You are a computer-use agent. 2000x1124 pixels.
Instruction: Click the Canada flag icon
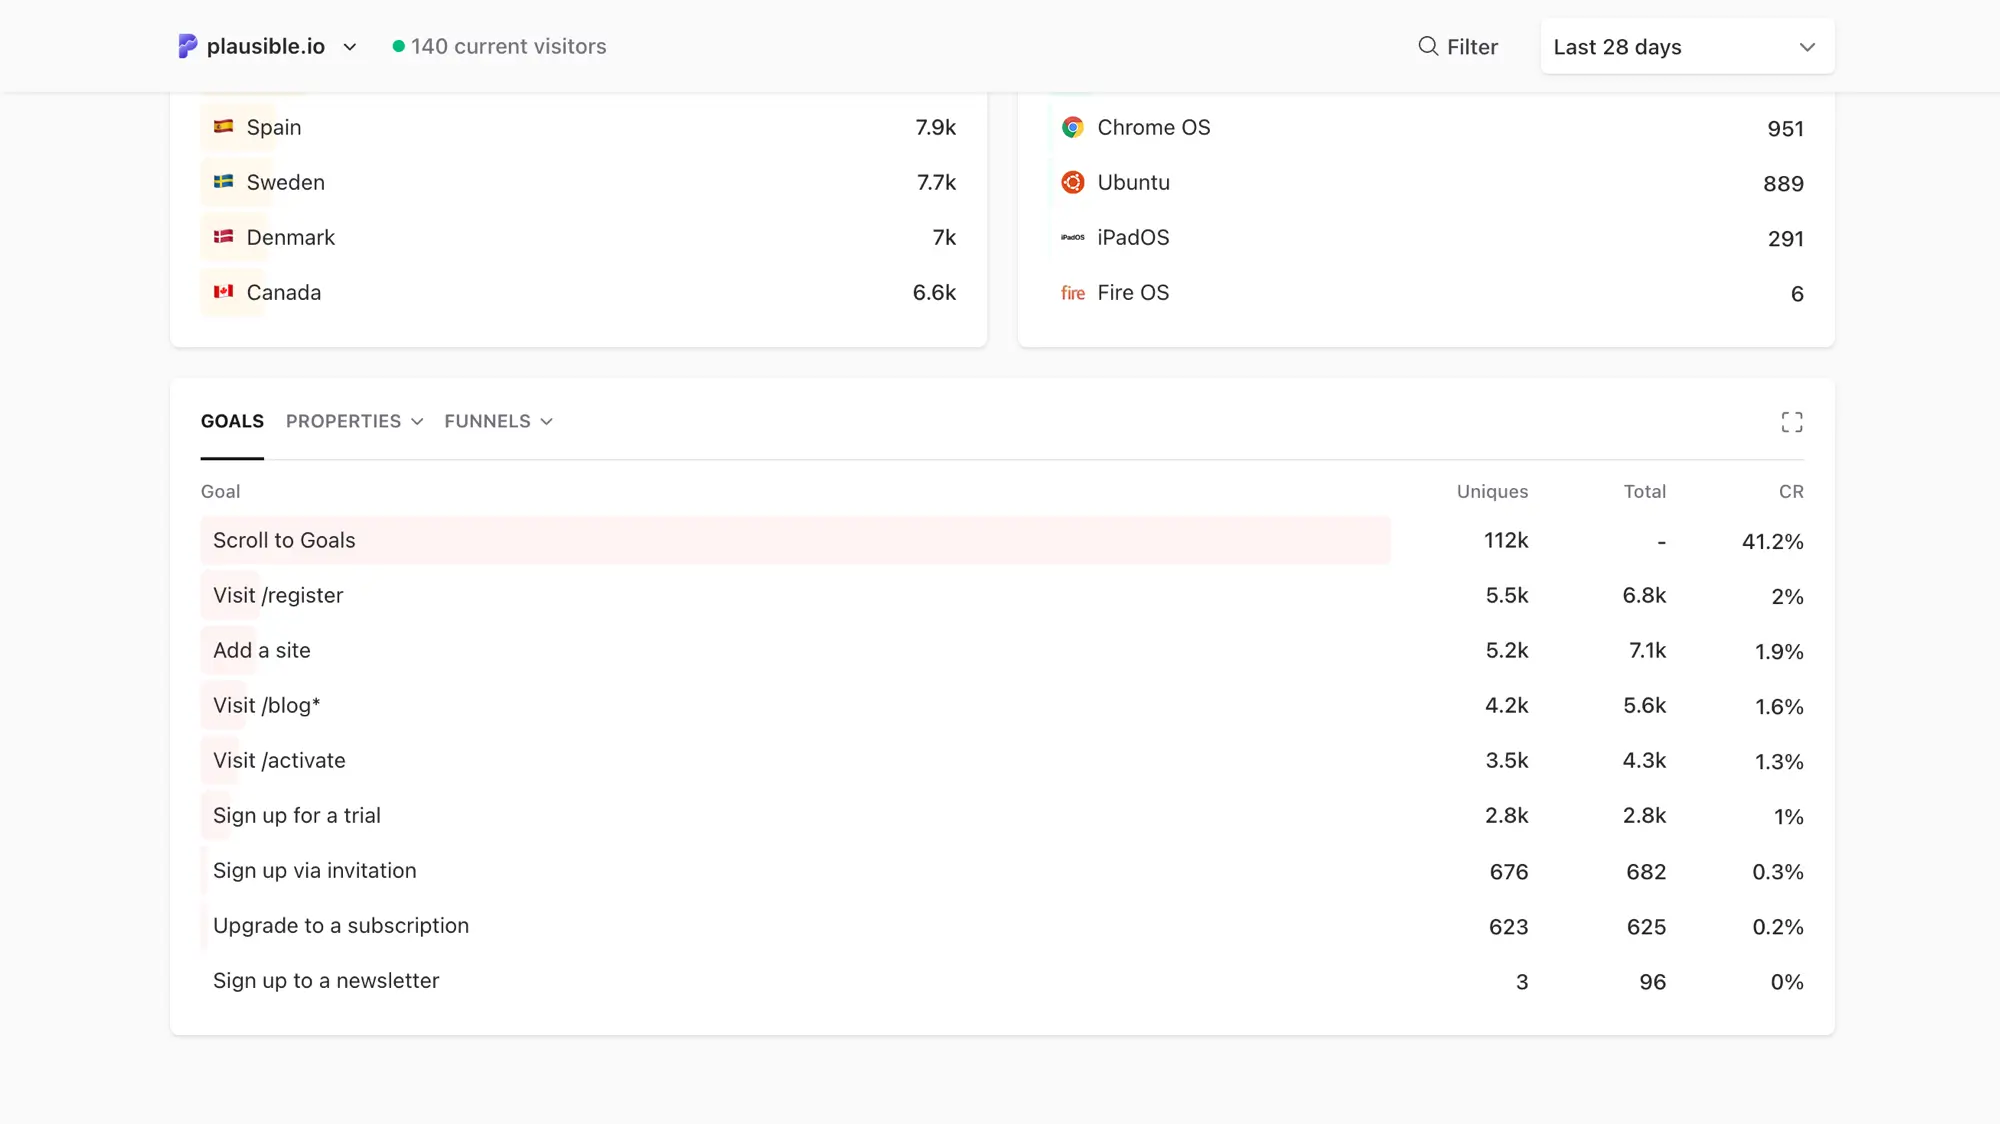[x=223, y=292]
